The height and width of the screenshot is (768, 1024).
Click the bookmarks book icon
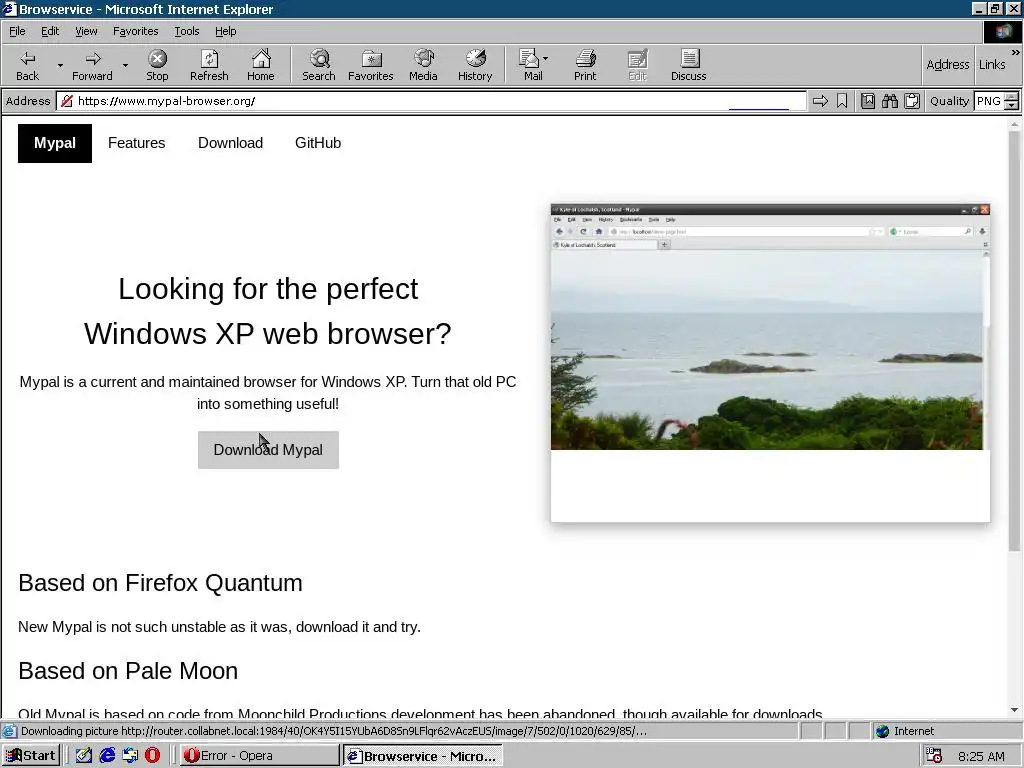click(868, 101)
